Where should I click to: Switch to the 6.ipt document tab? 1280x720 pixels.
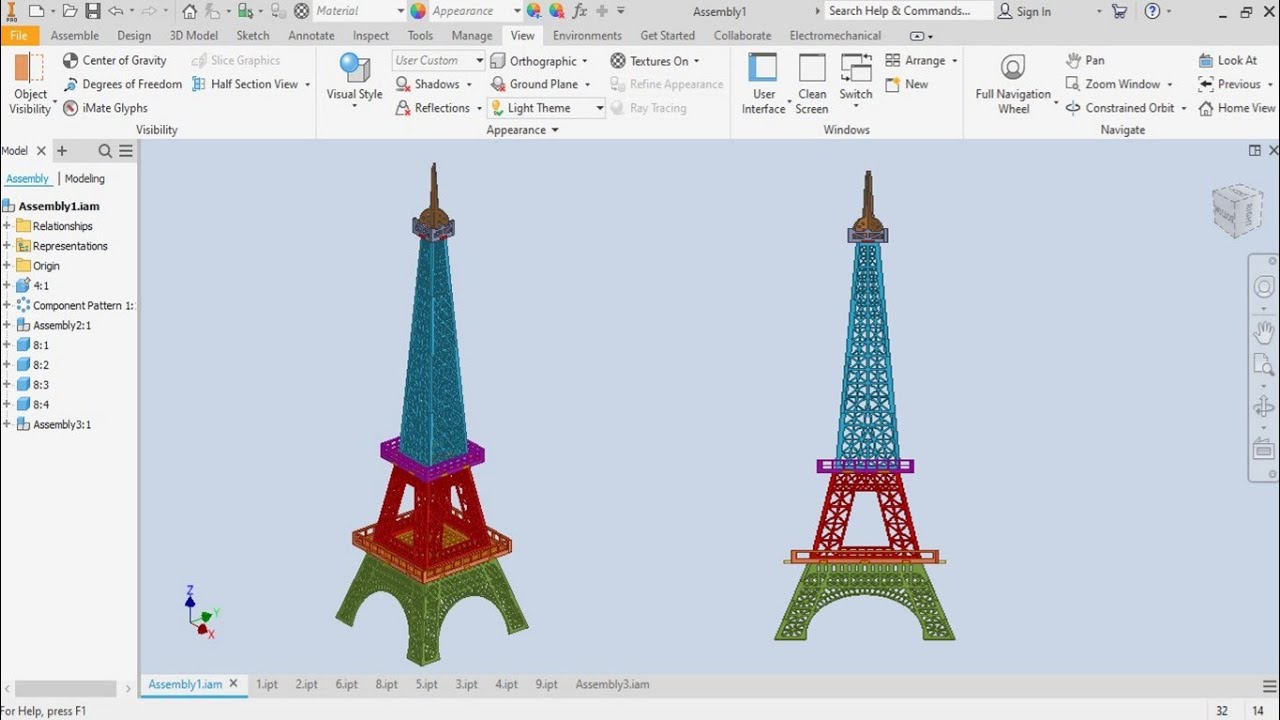coord(346,684)
